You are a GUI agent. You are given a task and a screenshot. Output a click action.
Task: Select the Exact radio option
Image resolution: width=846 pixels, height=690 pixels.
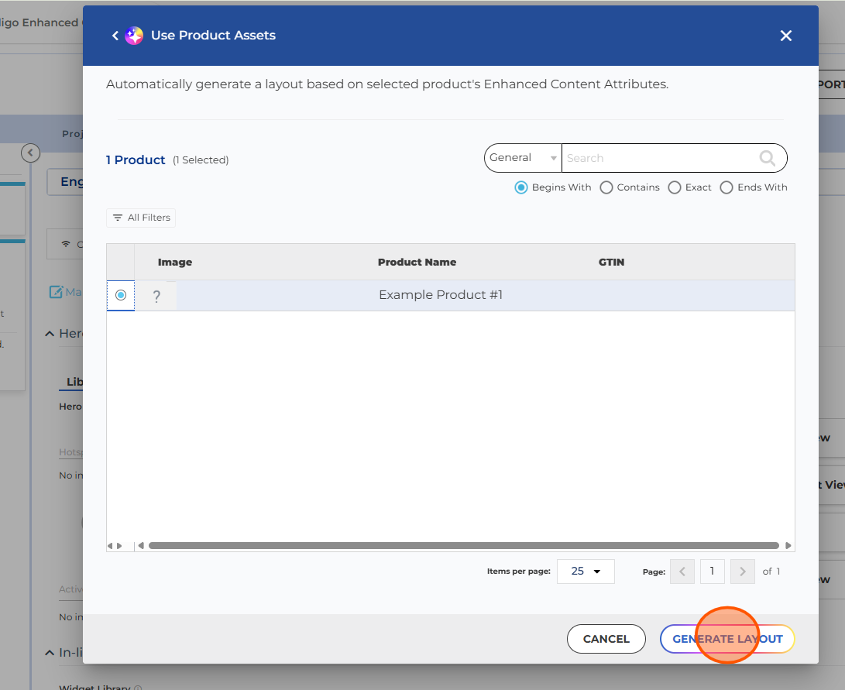[674, 187]
